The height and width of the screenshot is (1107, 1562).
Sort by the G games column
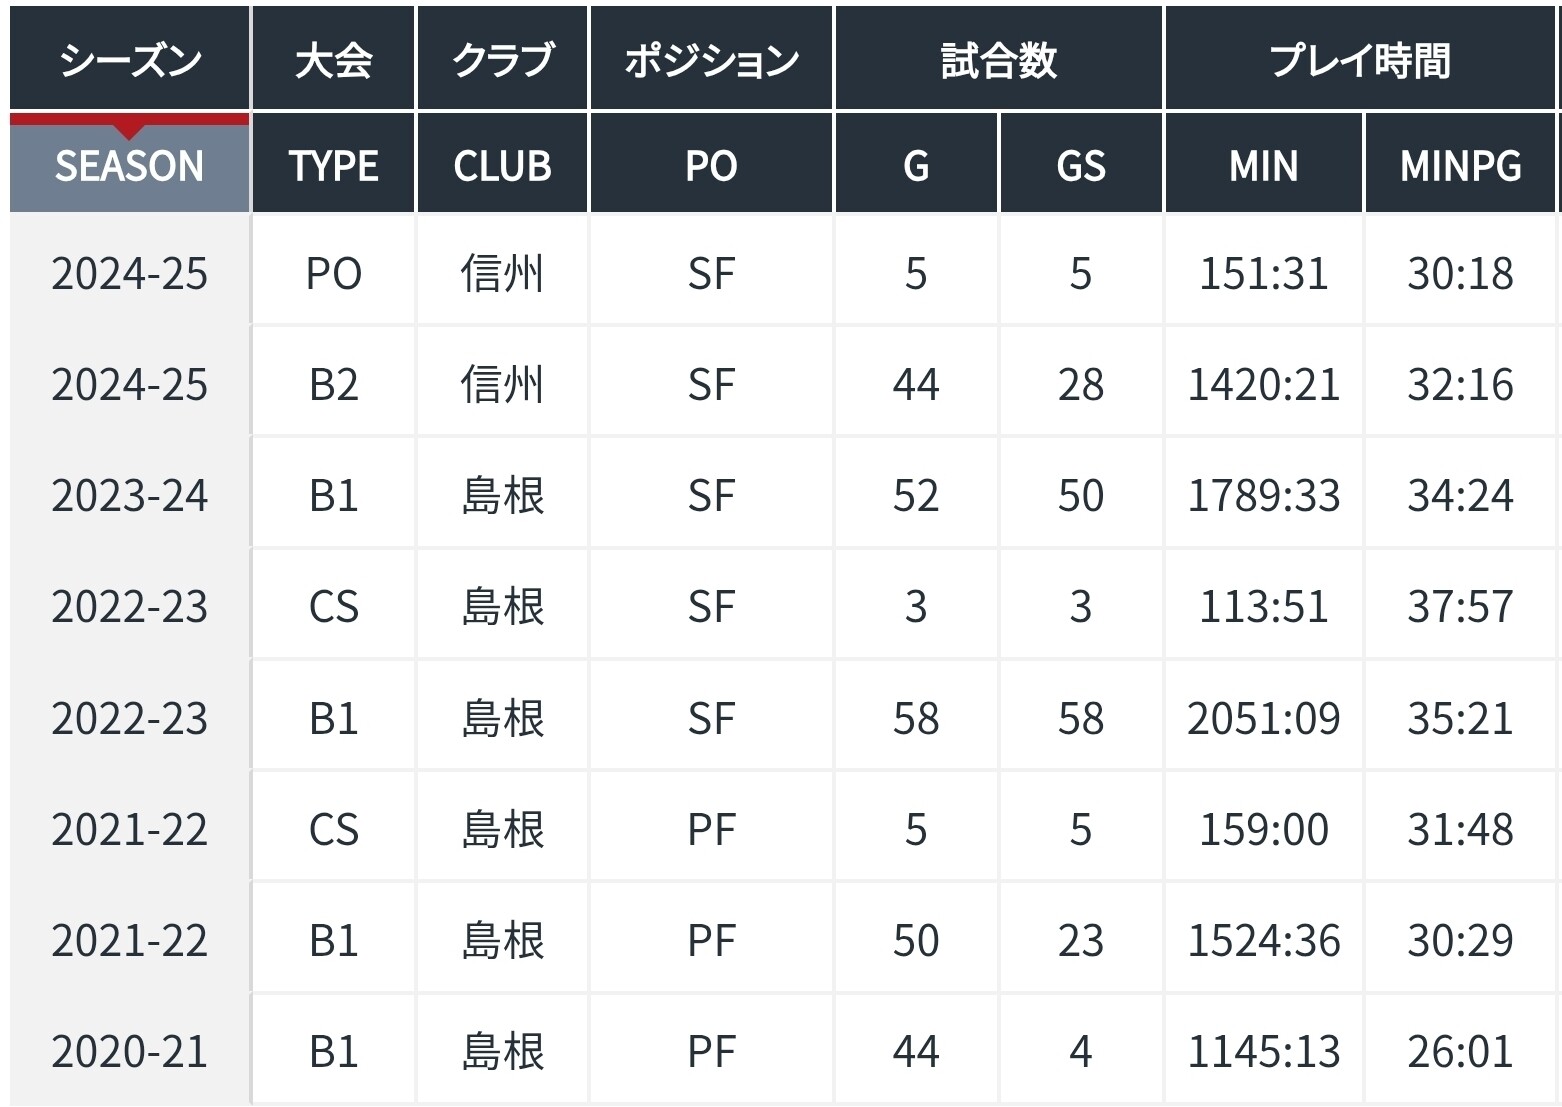click(x=916, y=165)
